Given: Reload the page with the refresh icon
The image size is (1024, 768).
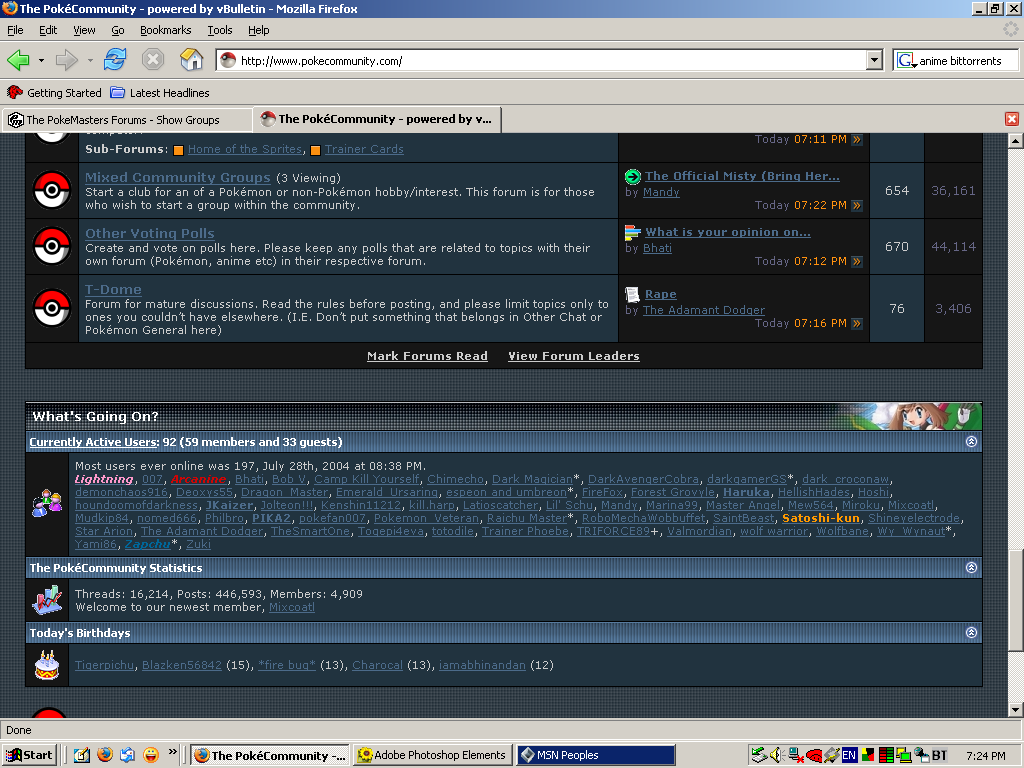Looking at the screenshot, I should (115, 60).
